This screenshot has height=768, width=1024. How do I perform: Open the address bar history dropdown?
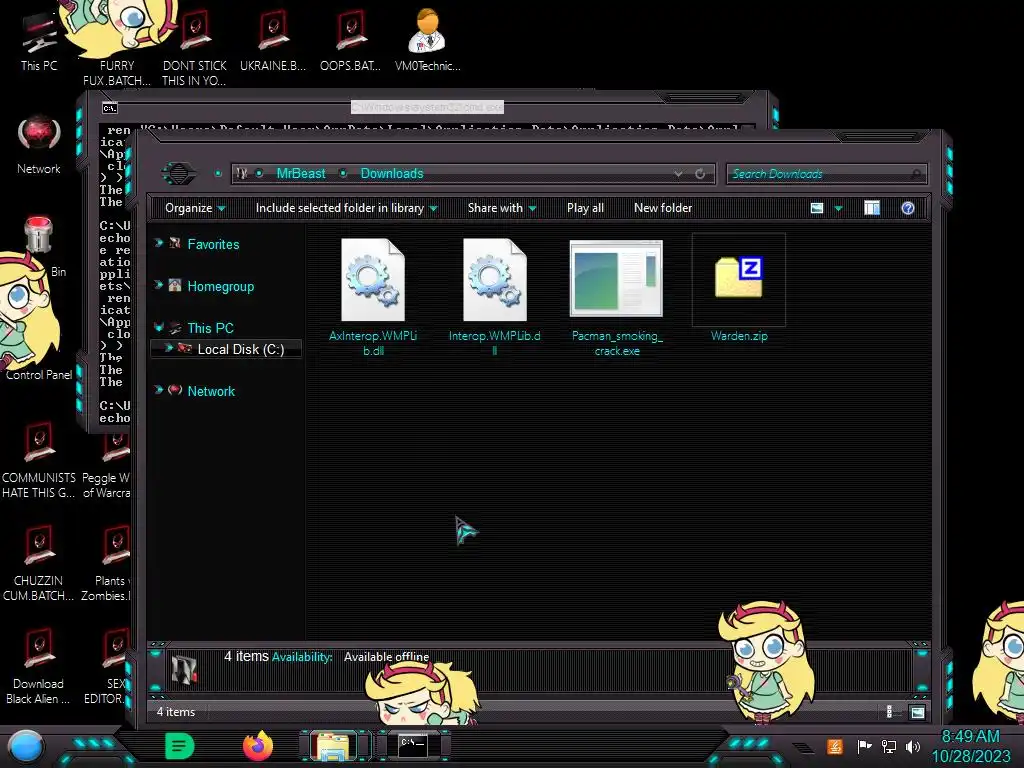(679, 174)
